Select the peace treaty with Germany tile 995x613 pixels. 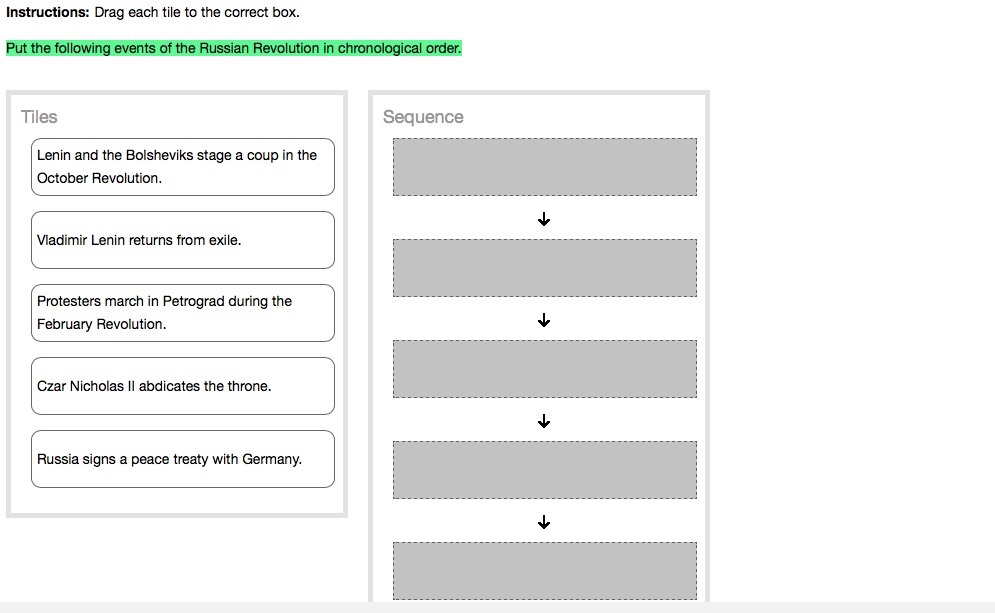[x=182, y=459]
